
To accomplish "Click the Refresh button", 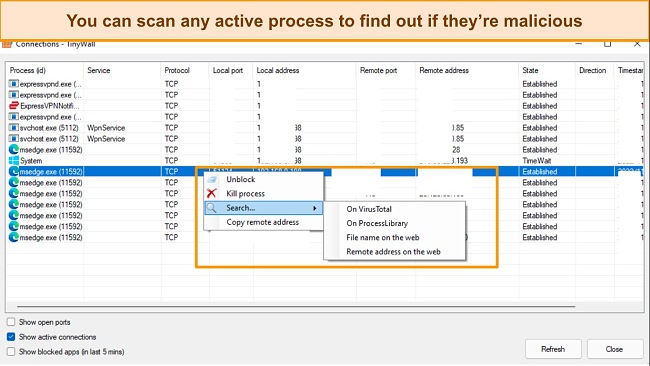I will [553, 349].
